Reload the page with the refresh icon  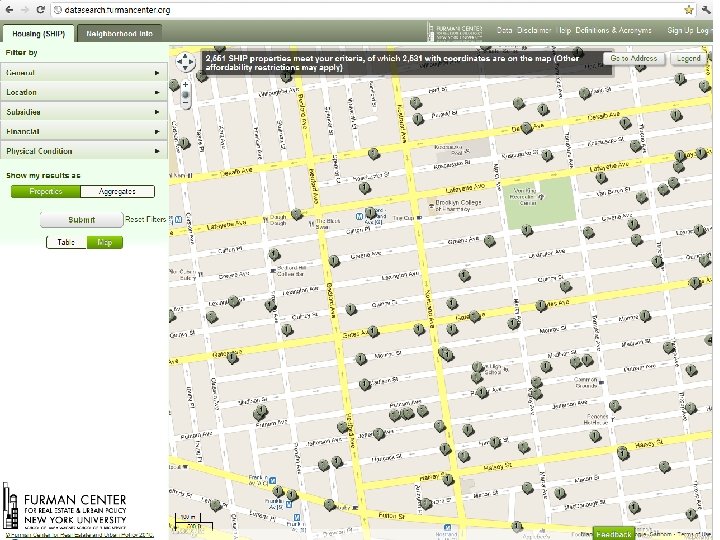click(x=40, y=10)
